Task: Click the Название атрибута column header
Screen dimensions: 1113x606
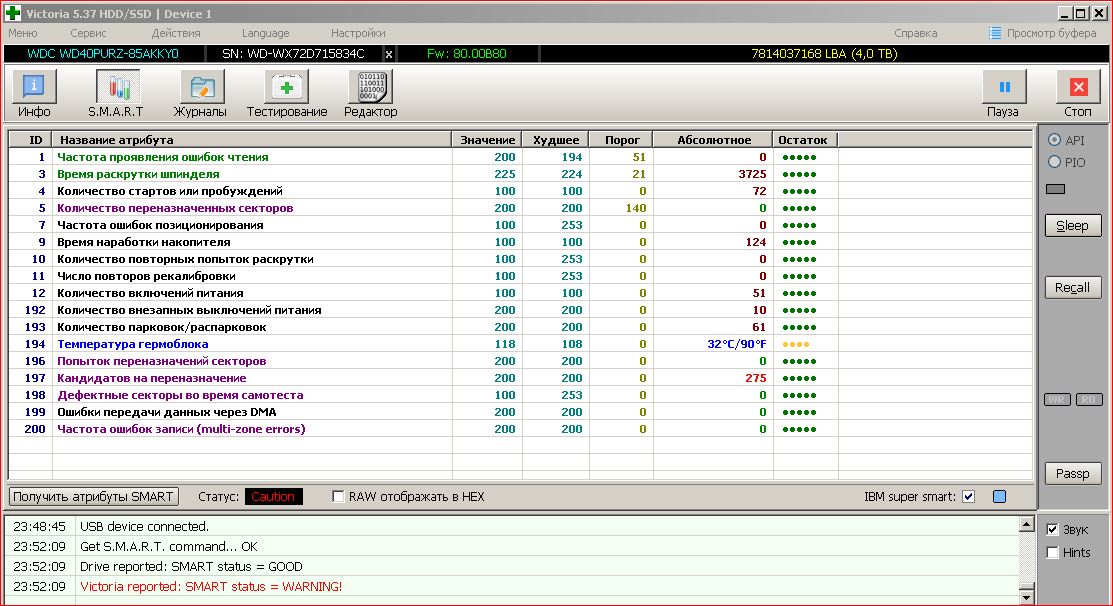Action: (252, 140)
